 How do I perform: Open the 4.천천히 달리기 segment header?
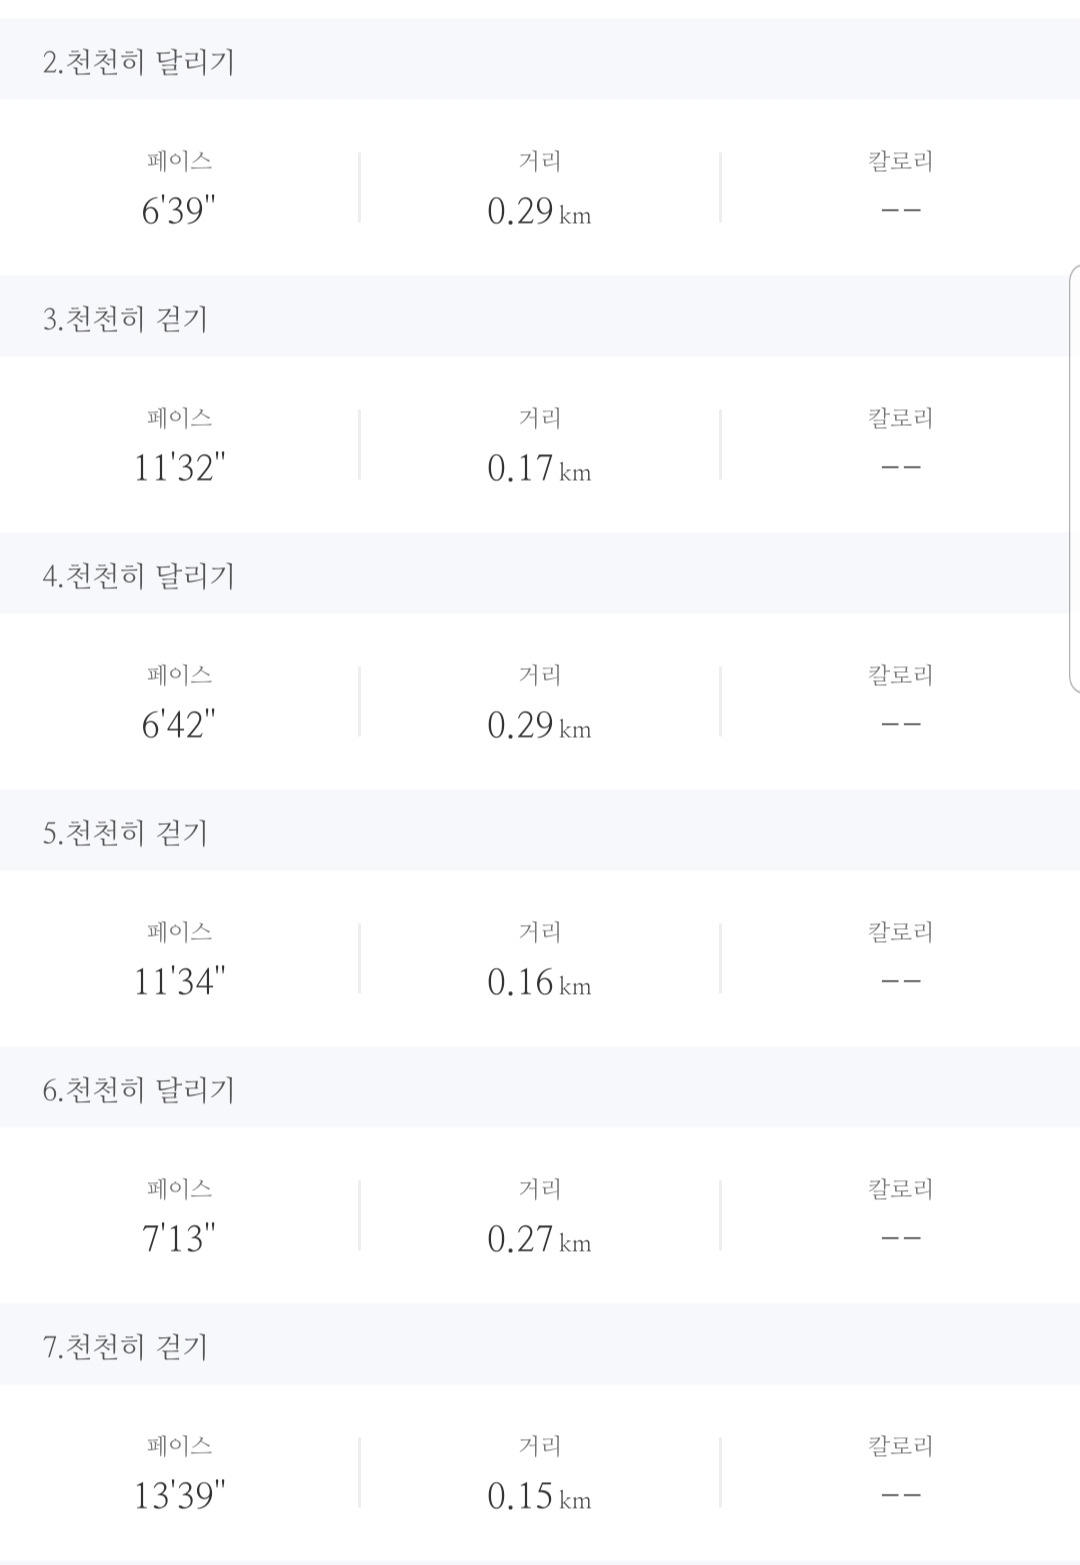[540, 574]
